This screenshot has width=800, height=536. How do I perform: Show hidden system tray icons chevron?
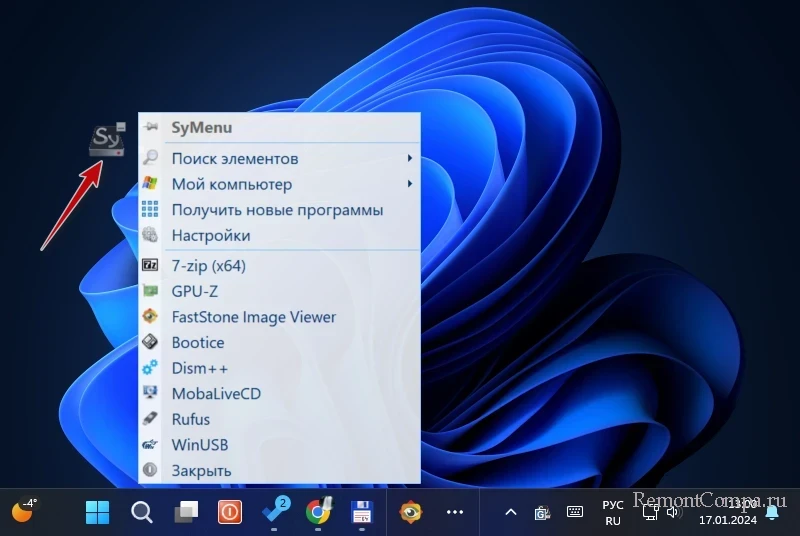[510, 512]
